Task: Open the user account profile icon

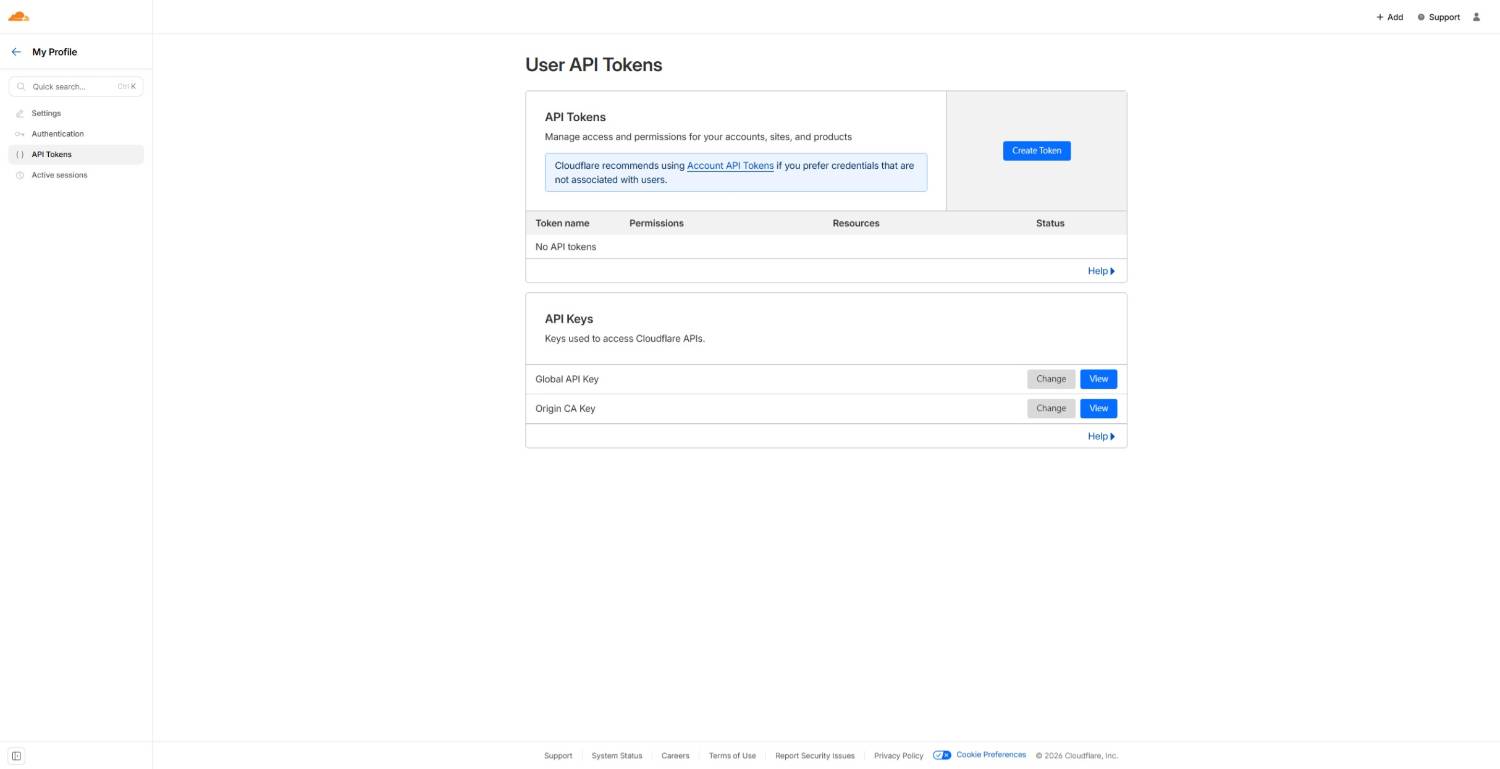Action: coord(1476,17)
